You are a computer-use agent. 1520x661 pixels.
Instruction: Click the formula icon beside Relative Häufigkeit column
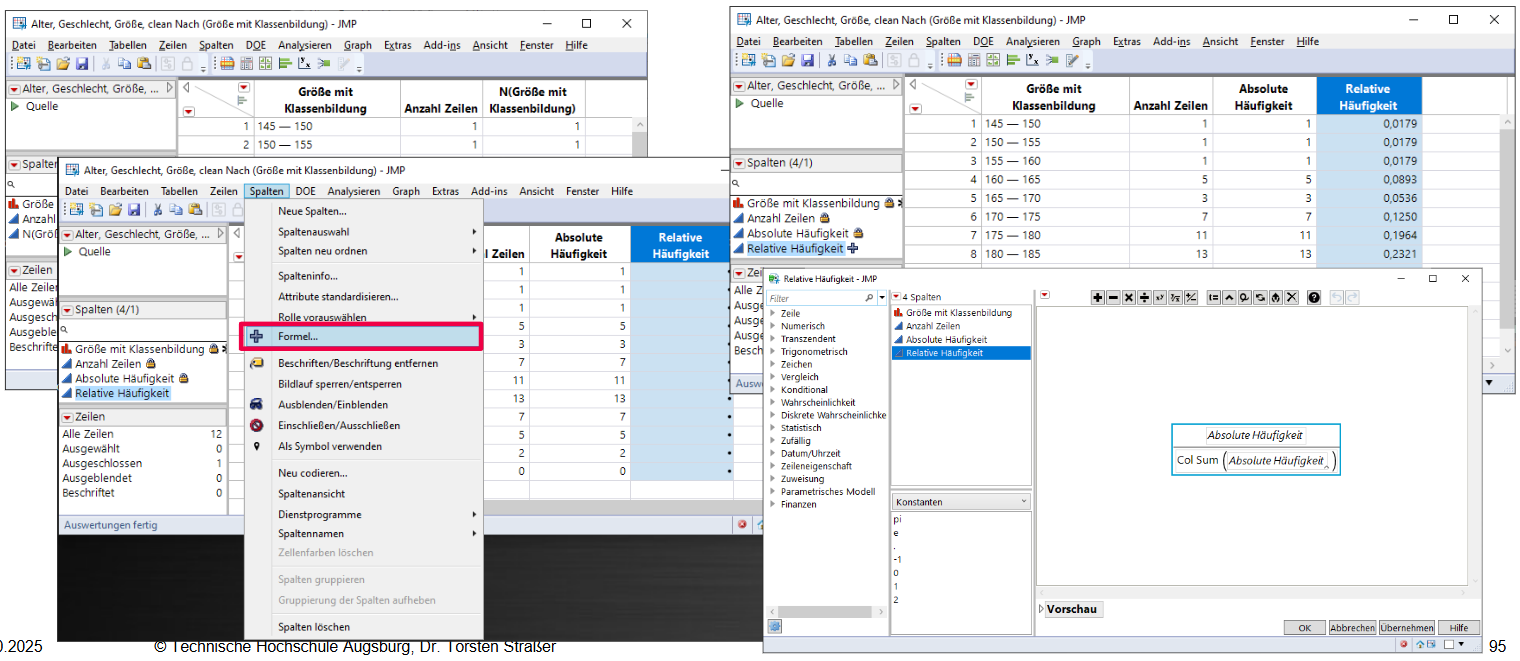(x=853, y=248)
